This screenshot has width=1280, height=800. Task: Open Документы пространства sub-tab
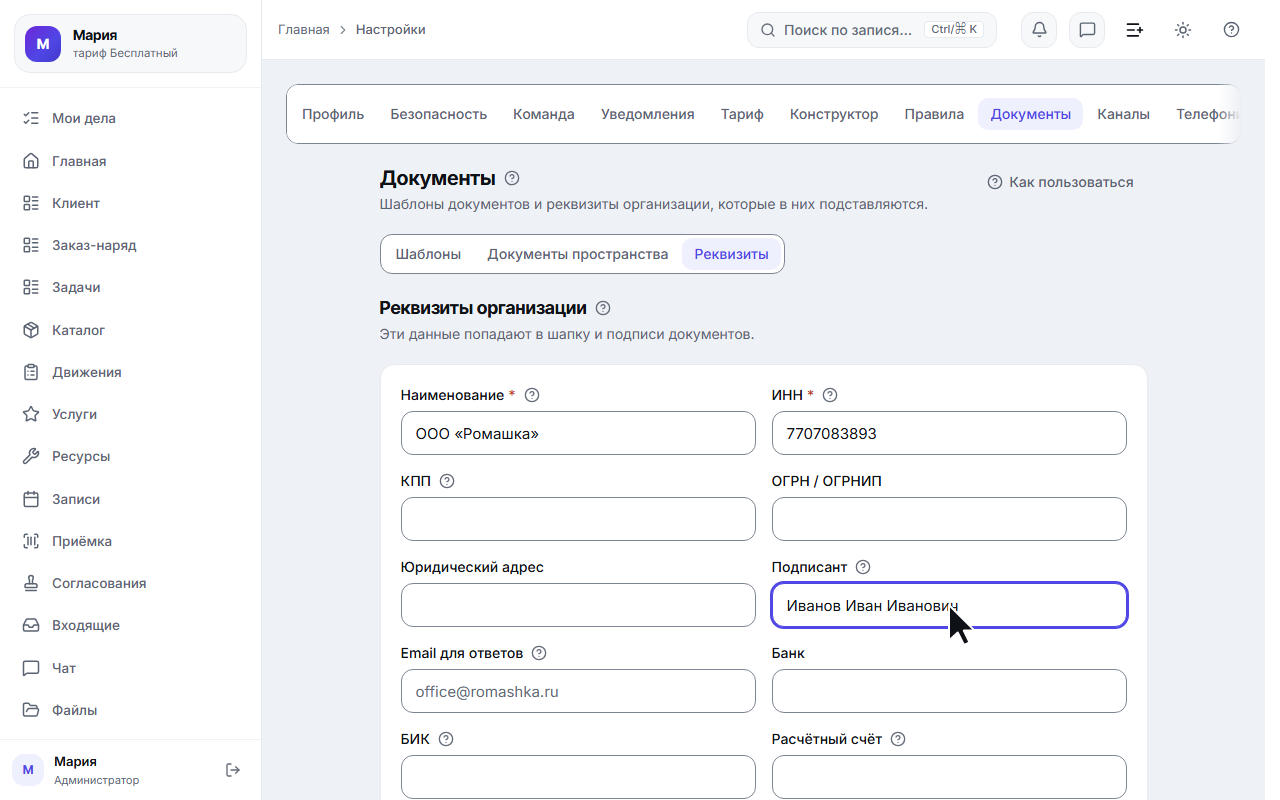[x=578, y=254]
